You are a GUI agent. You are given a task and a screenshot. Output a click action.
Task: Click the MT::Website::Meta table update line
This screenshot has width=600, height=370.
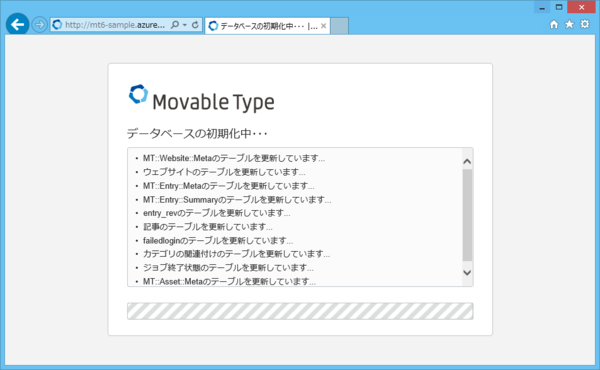click(x=234, y=158)
